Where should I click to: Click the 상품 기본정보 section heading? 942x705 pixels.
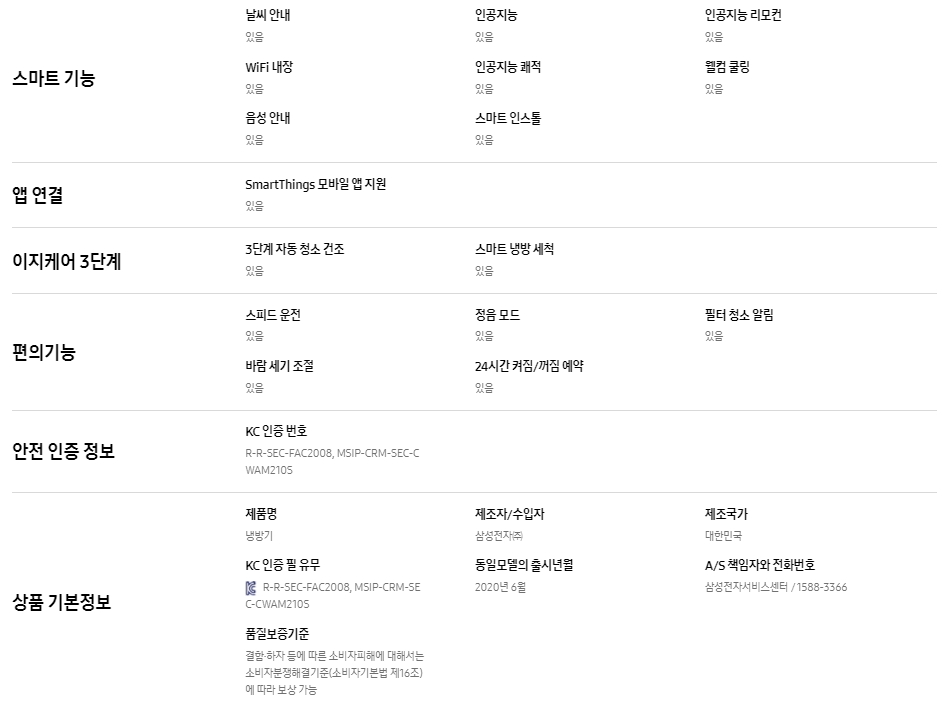(62, 602)
